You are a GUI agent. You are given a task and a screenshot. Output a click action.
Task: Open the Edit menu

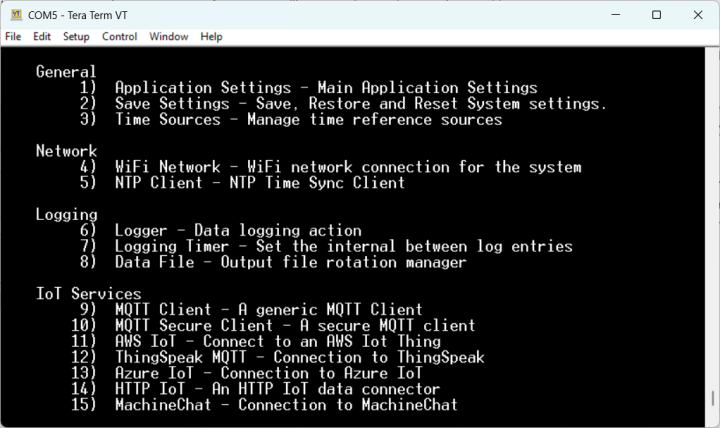42,36
